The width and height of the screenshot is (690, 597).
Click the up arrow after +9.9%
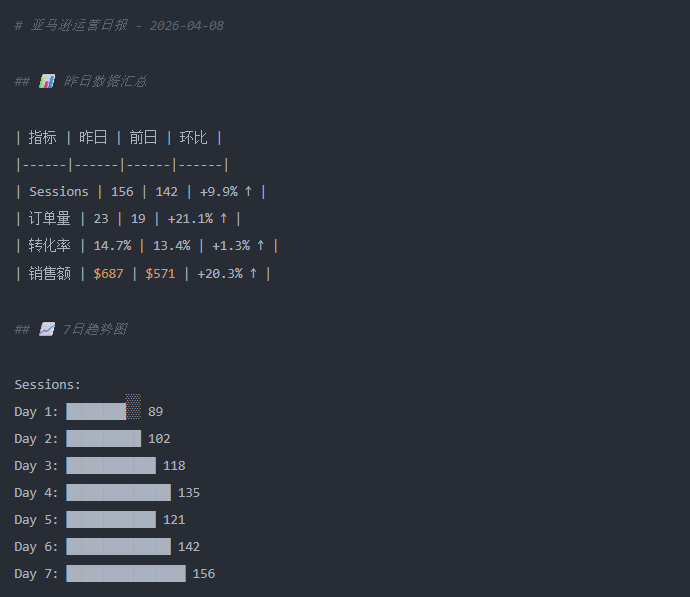pos(248,191)
